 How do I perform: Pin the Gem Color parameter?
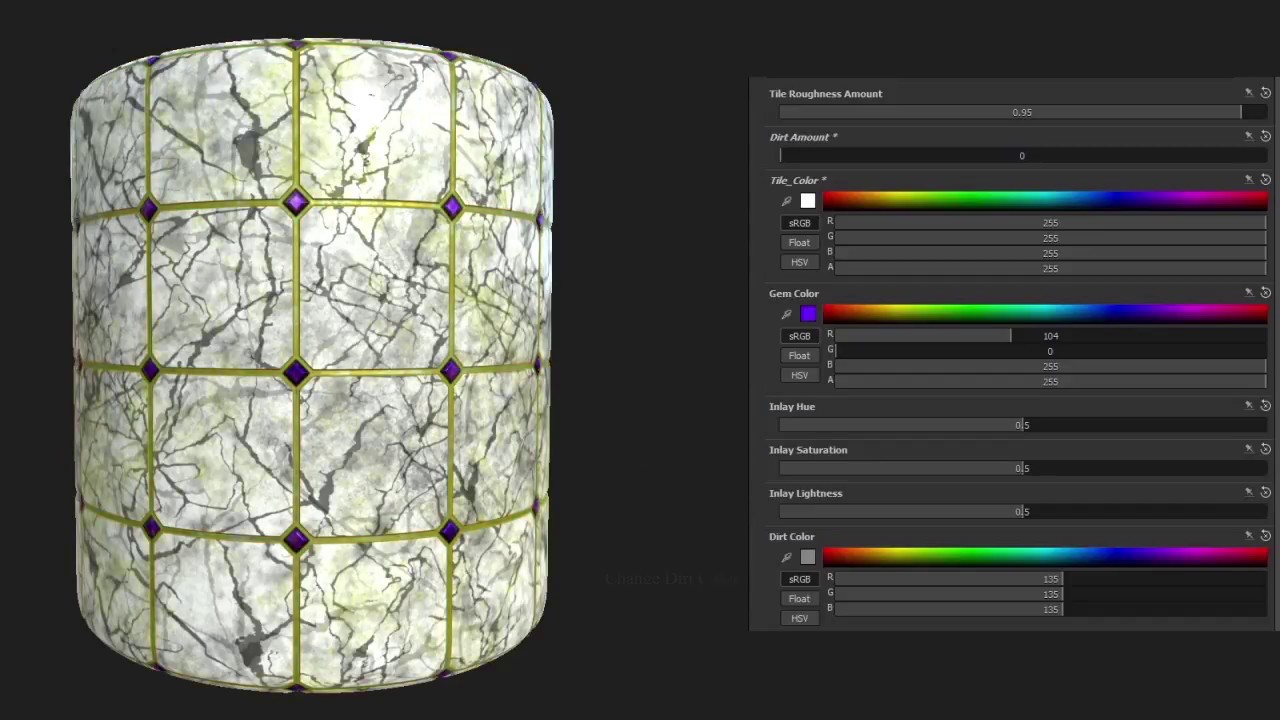(x=1248, y=293)
